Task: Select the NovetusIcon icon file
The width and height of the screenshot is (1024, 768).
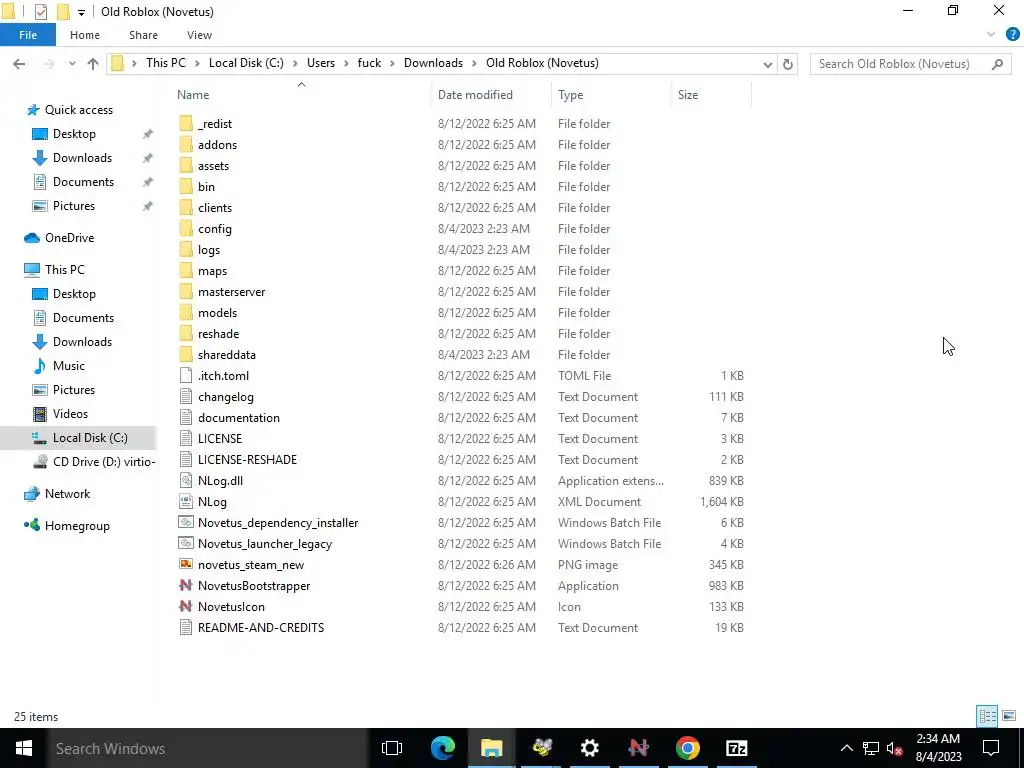Action: [x=186, y=607]
